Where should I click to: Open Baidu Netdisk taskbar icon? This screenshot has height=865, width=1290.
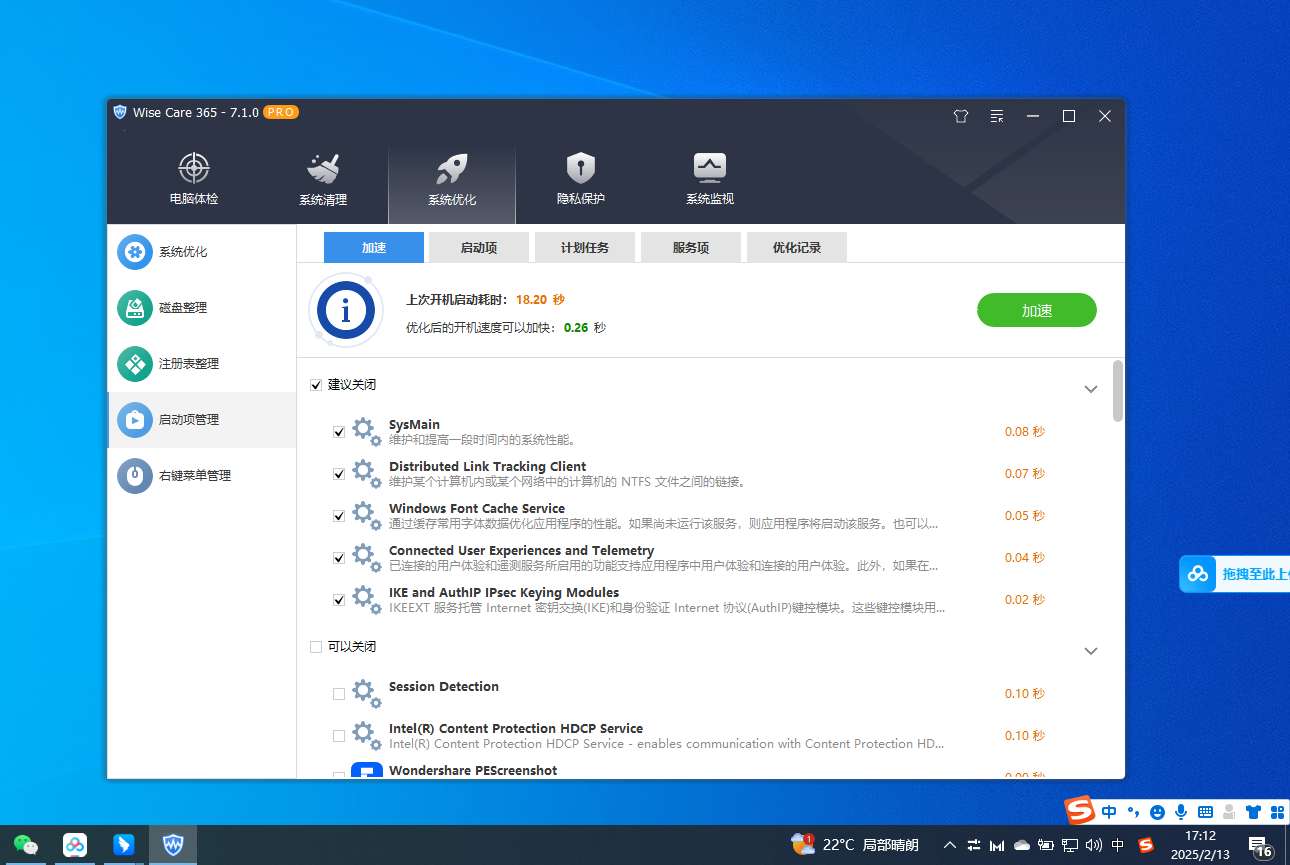pos(75,845)
